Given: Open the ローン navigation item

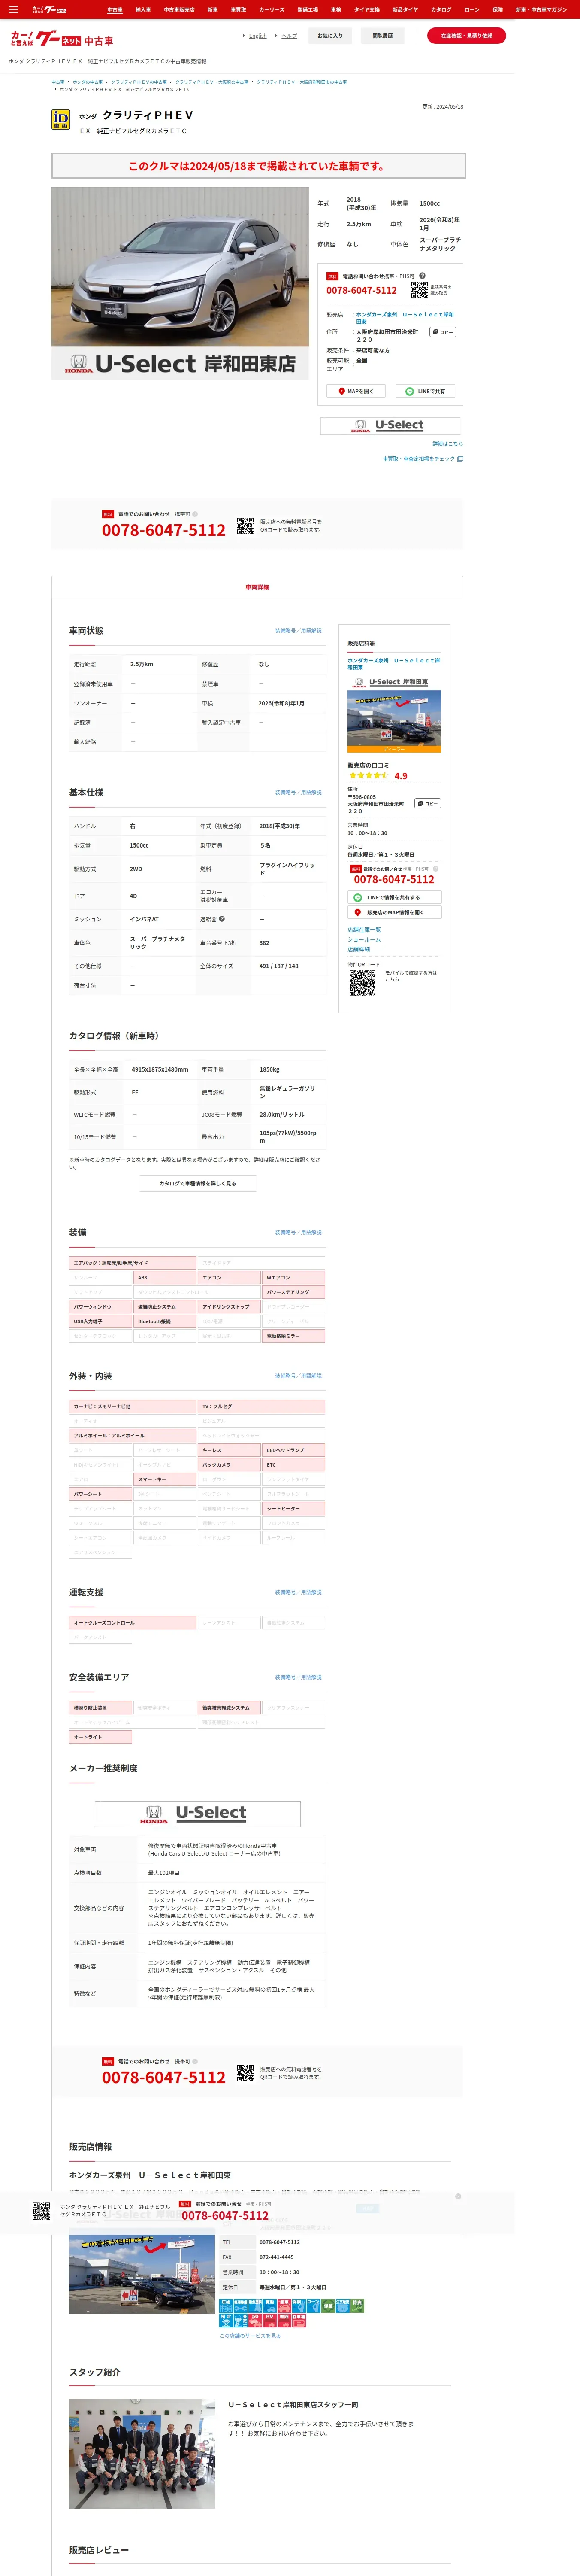Looking at the screenshot, I should [x=472, y=9].
